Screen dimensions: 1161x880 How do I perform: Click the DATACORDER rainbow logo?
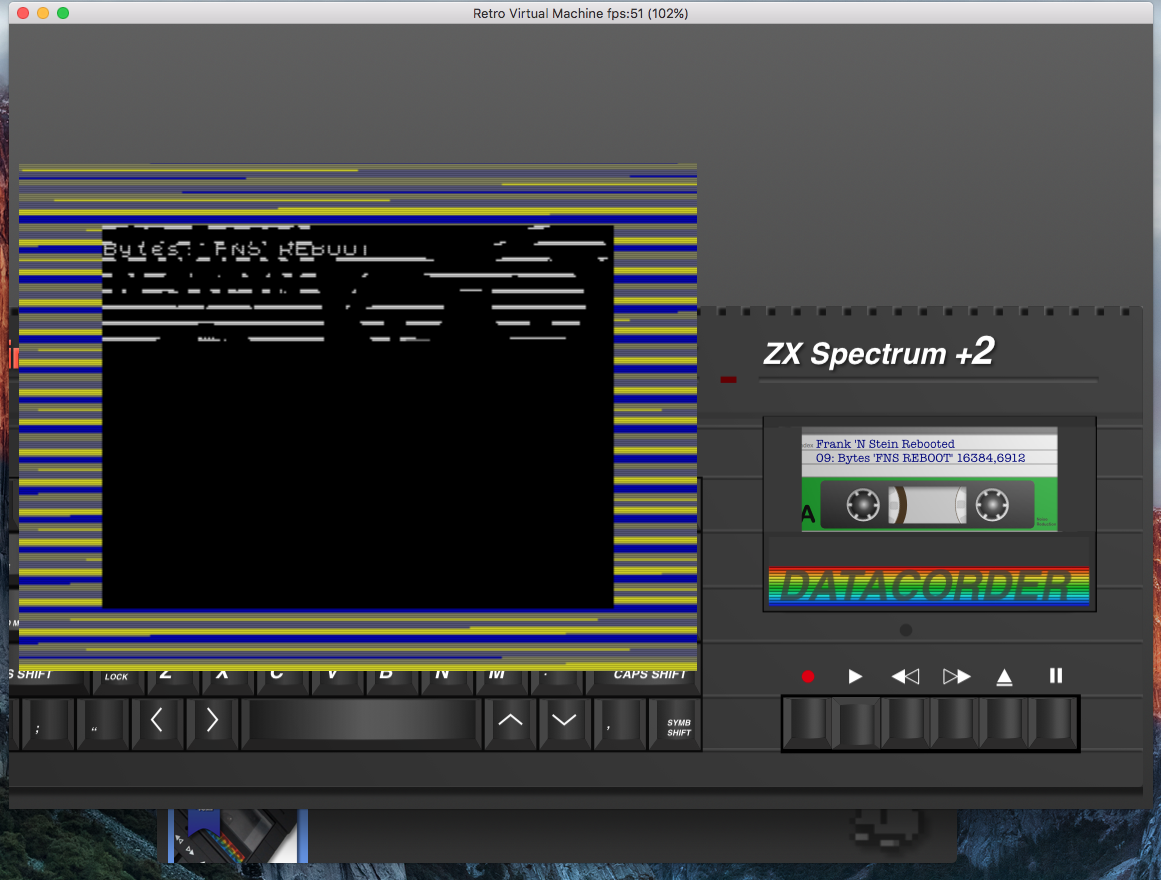pyautogui.click(x=929, y=586)
